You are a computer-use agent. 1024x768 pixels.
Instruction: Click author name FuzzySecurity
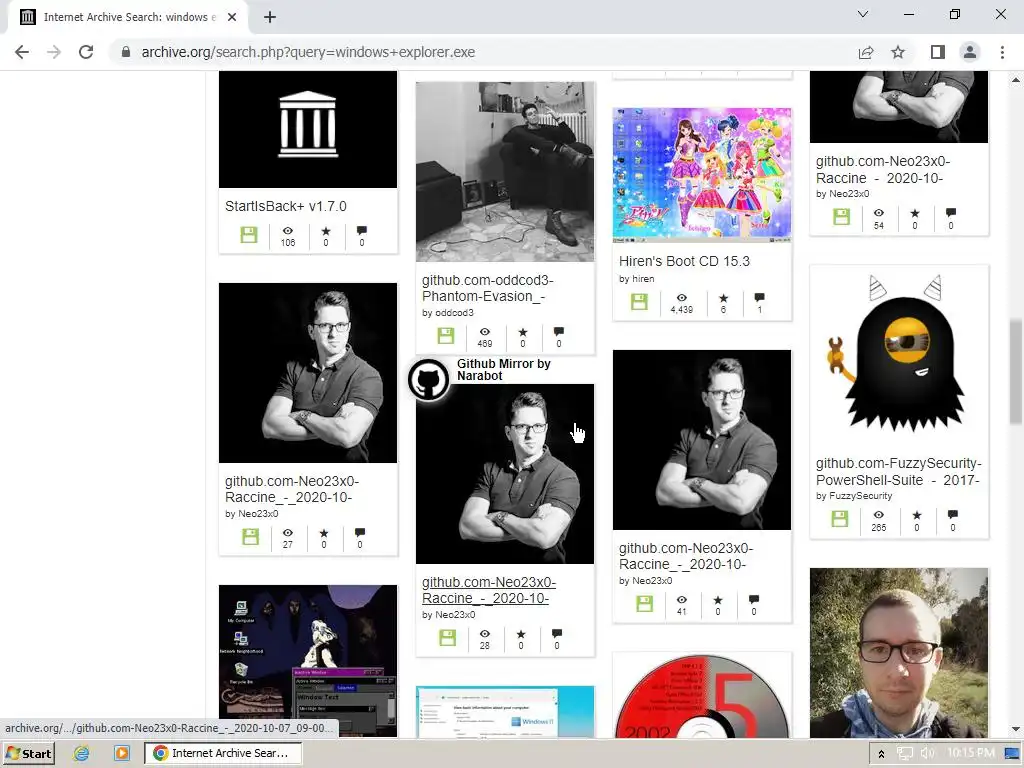coord(860,496)
